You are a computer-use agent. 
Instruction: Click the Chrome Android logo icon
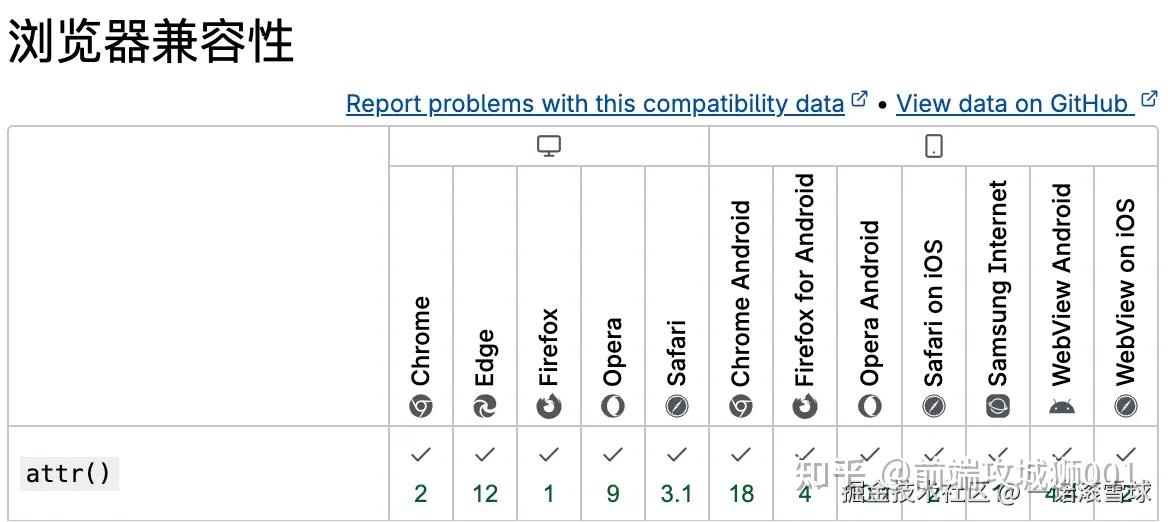pos(741,406)
